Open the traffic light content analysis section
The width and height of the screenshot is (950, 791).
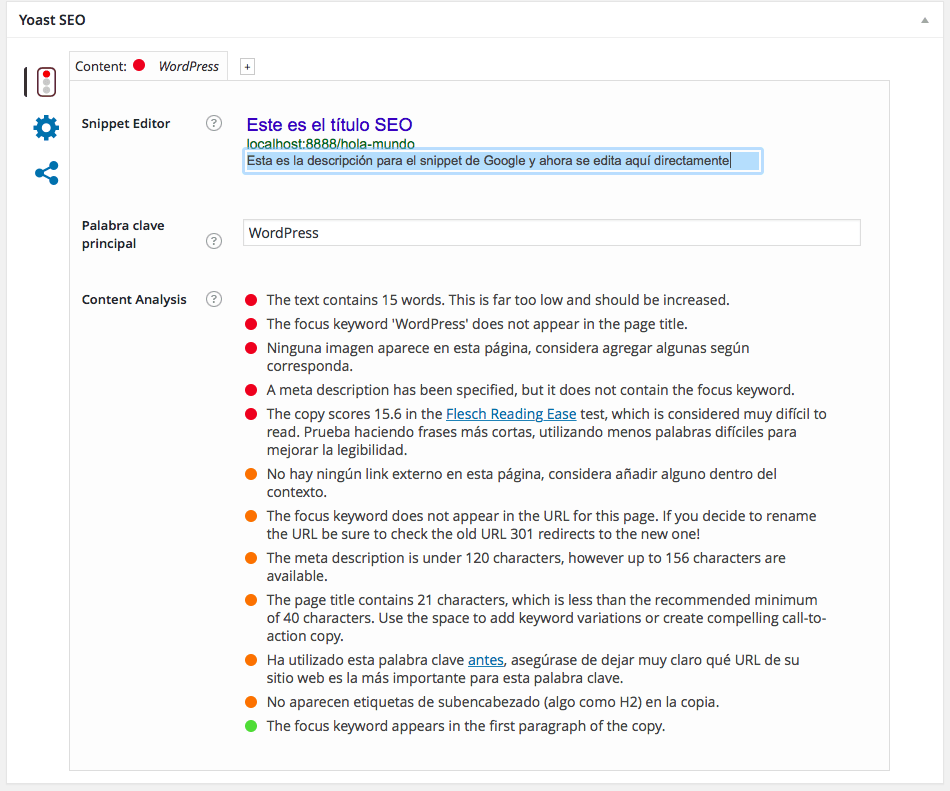[x=46, y=82]
